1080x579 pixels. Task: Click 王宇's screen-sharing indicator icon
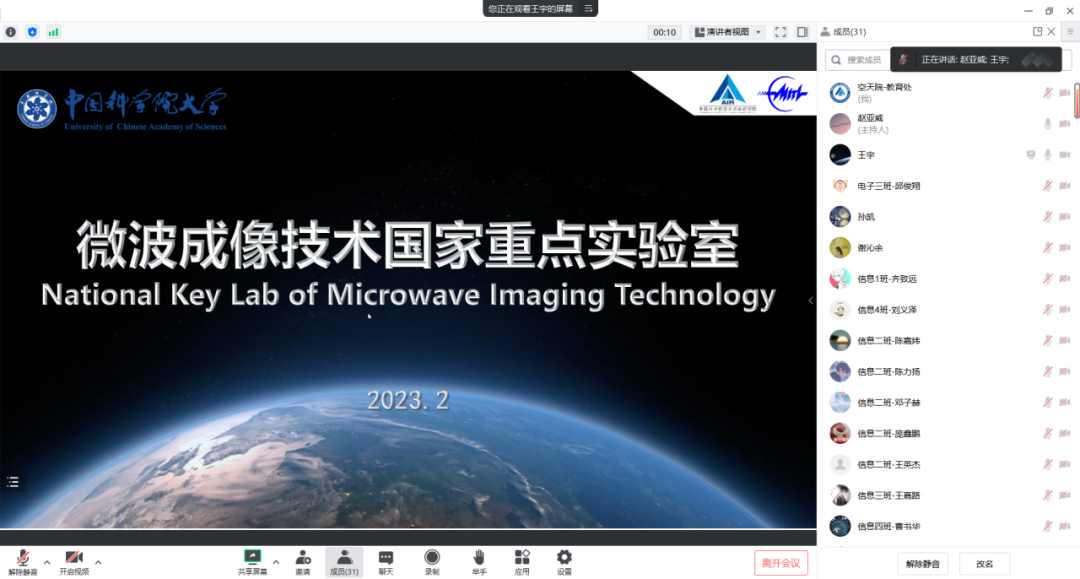1030,155
